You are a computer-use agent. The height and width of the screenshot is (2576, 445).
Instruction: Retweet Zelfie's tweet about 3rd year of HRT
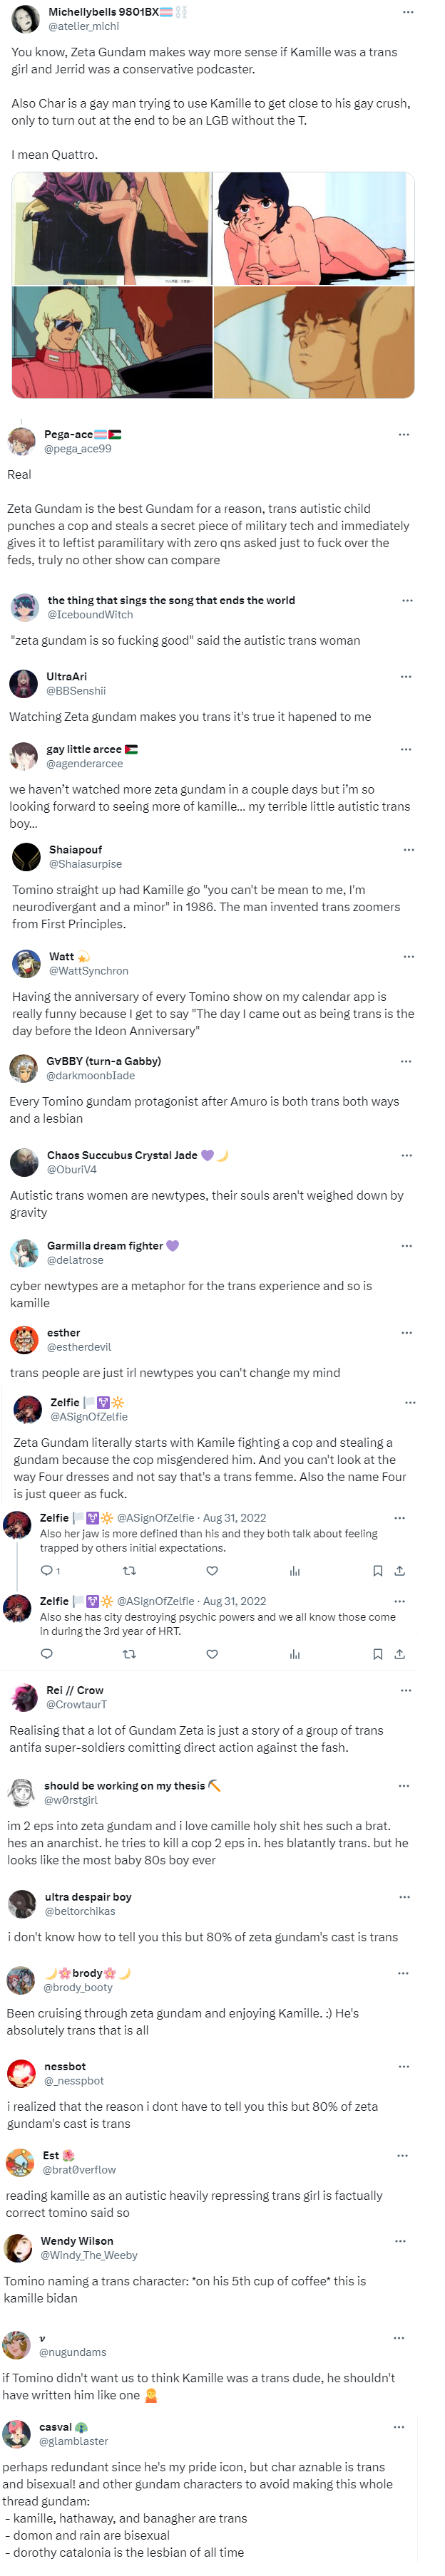coord(128,1653)
